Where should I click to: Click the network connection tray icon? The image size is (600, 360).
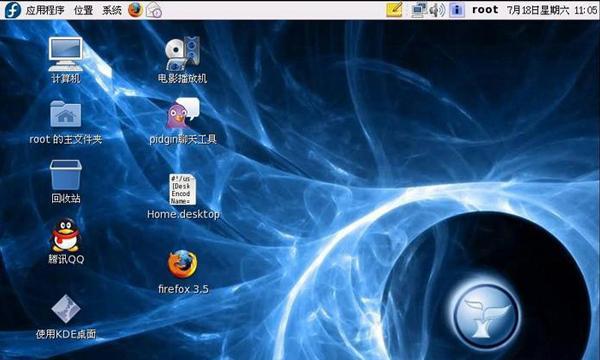(x=419, y=10)
